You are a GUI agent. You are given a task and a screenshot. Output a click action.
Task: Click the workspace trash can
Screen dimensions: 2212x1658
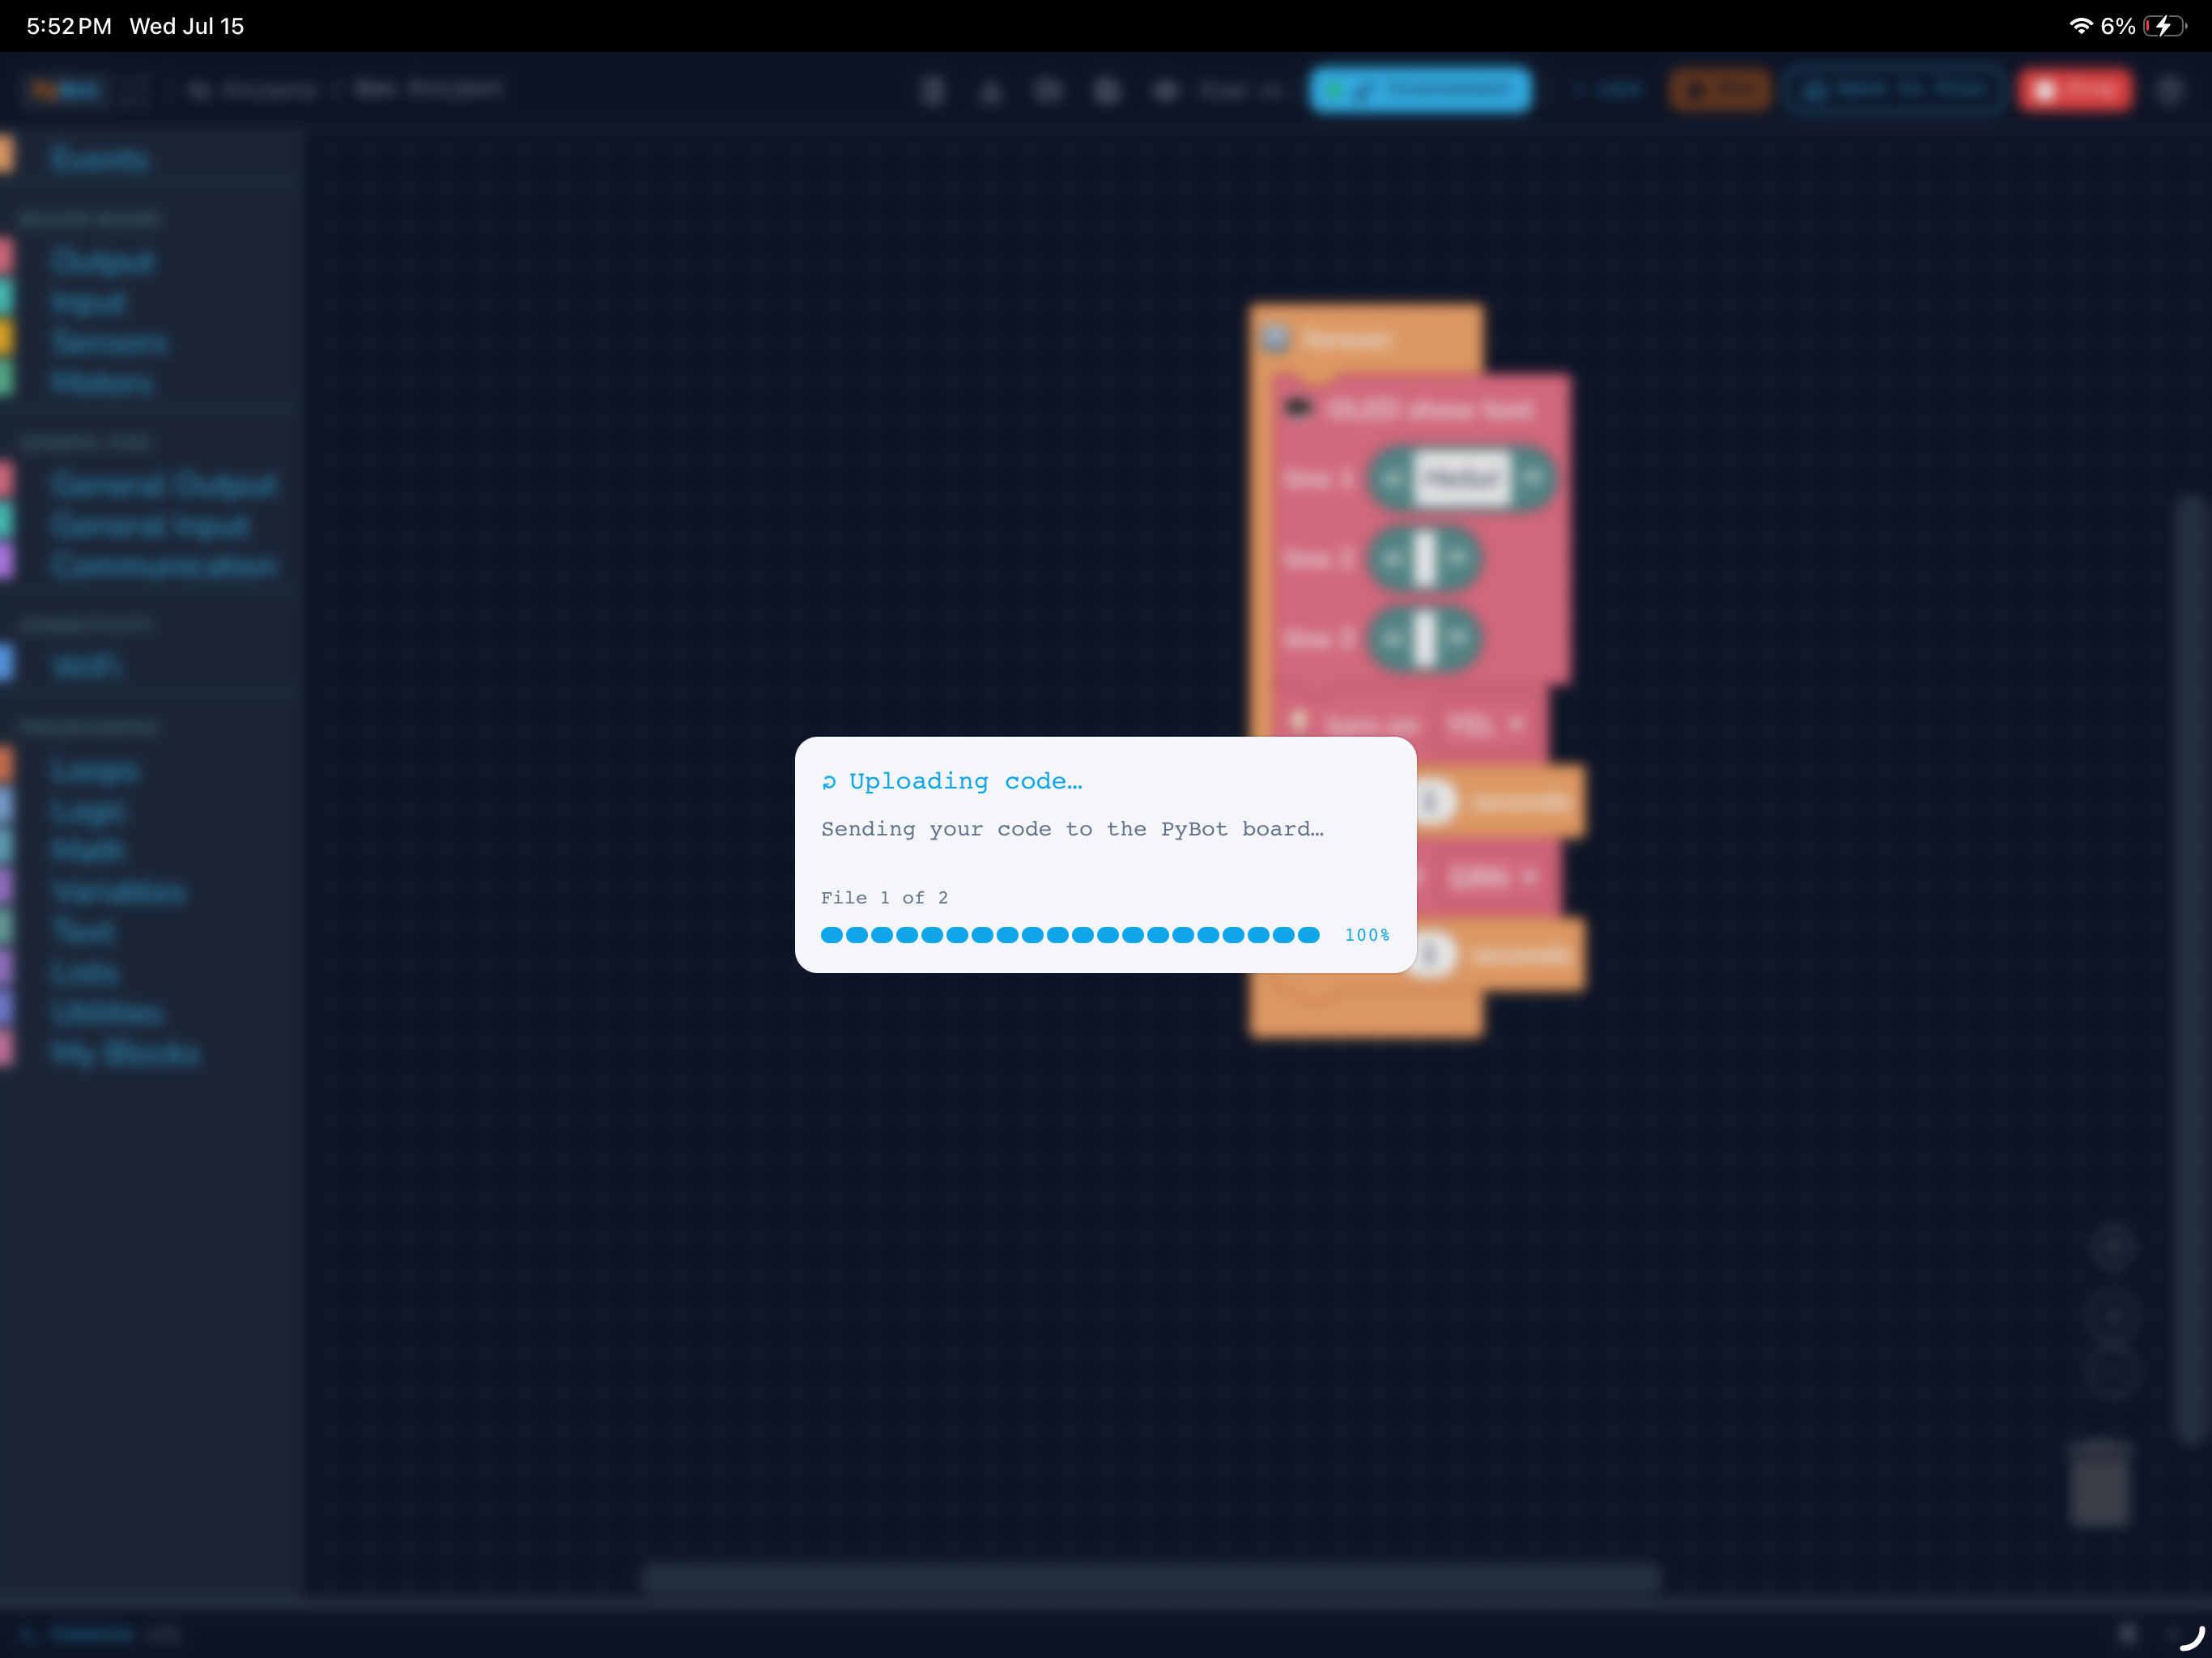coord(2099,1483)
